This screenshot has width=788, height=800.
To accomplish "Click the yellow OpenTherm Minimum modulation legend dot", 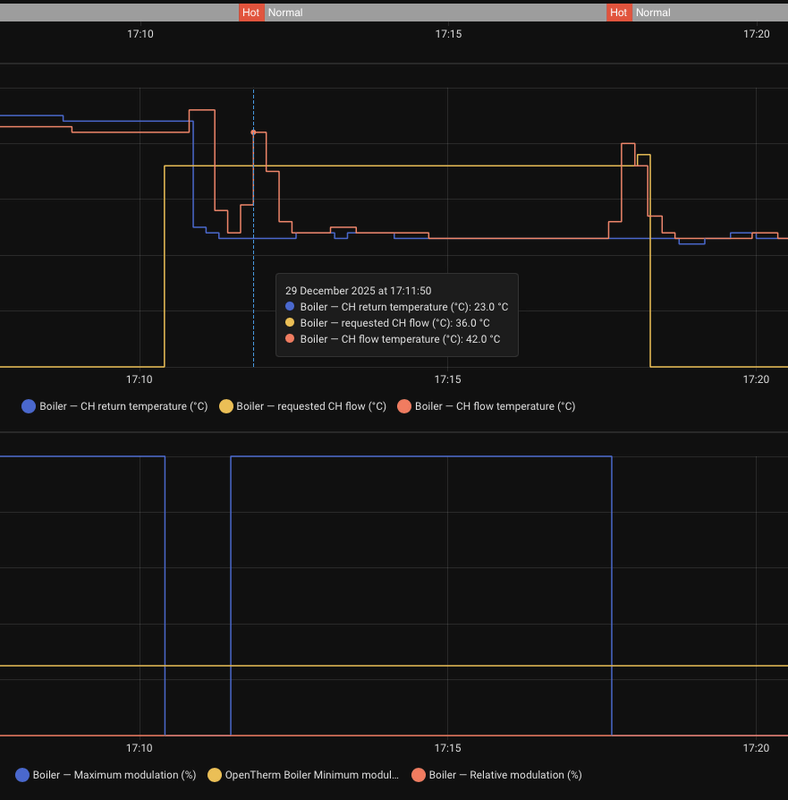I will 214,775.
